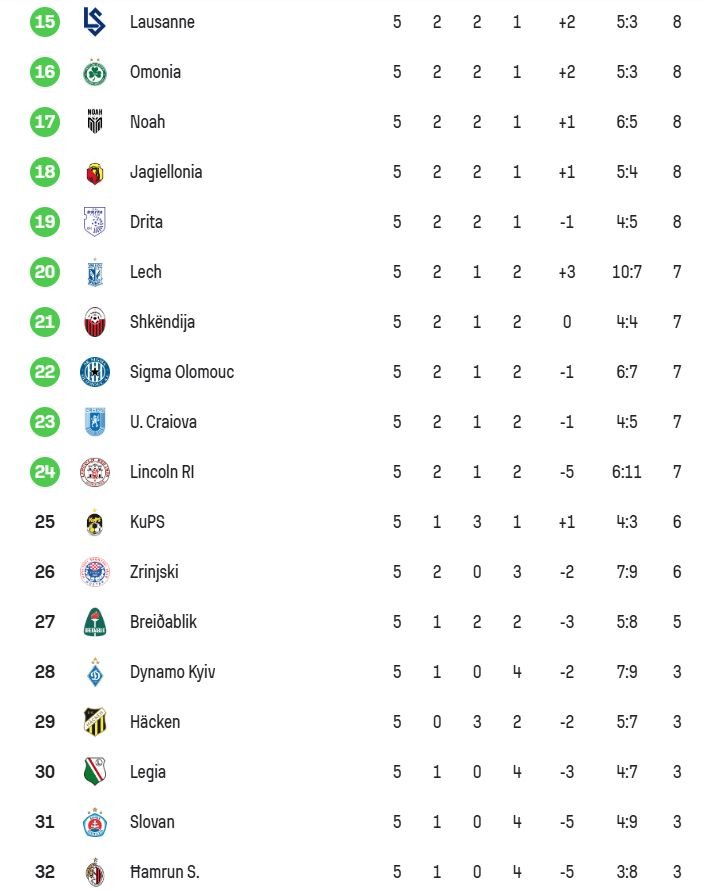Click the Häcken yellow-black crest
Screen dimensions: 707x890
95,722
